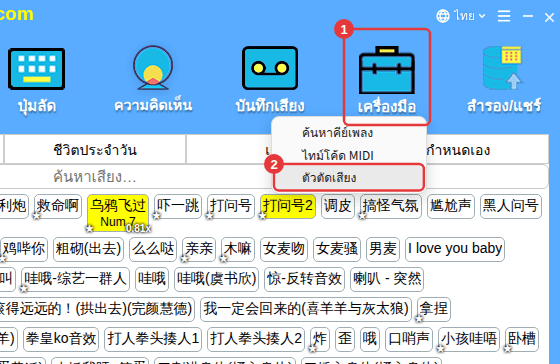
Task: Play the 女麦骚 sound
Action: click(337, 249)
